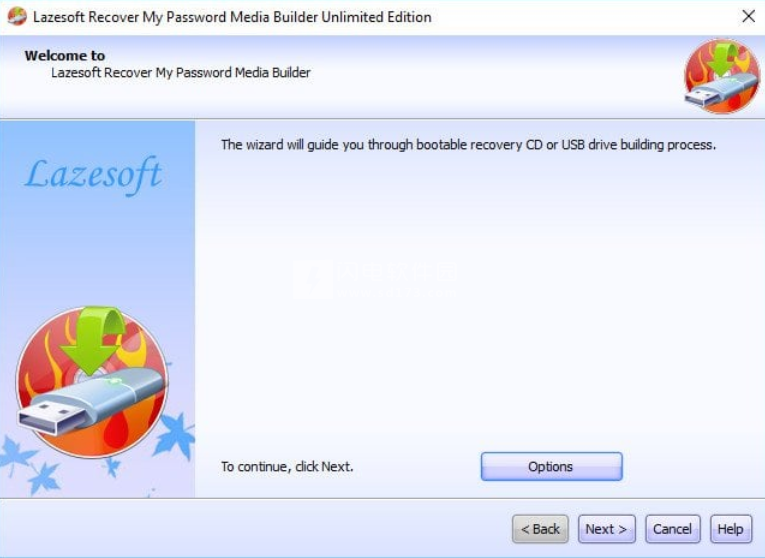Cancel the media builder wizard

pos(672,529)
